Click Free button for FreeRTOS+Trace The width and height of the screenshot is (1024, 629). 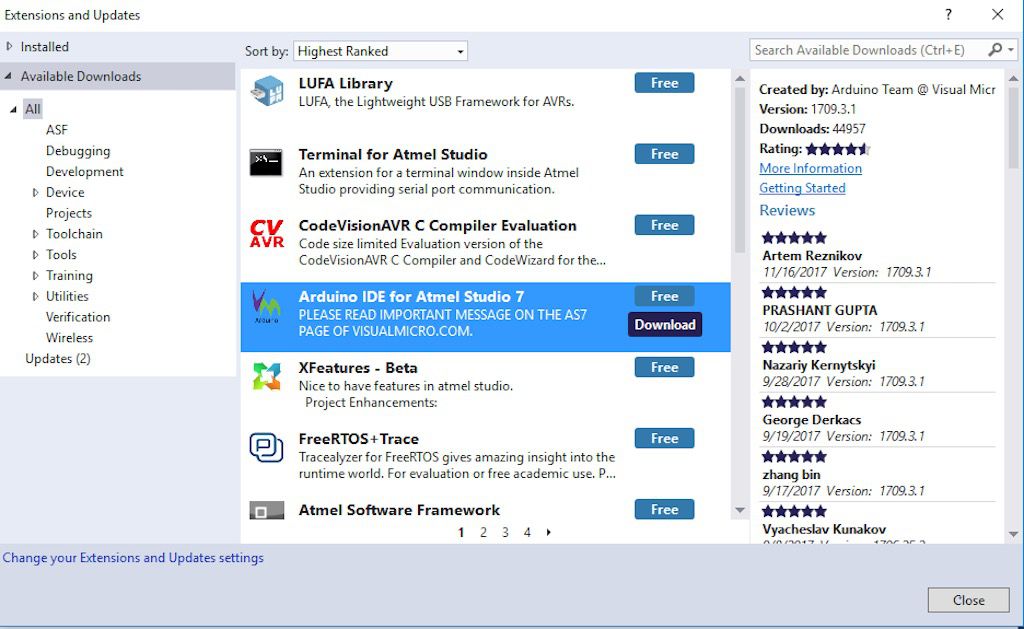click(664, 439)
